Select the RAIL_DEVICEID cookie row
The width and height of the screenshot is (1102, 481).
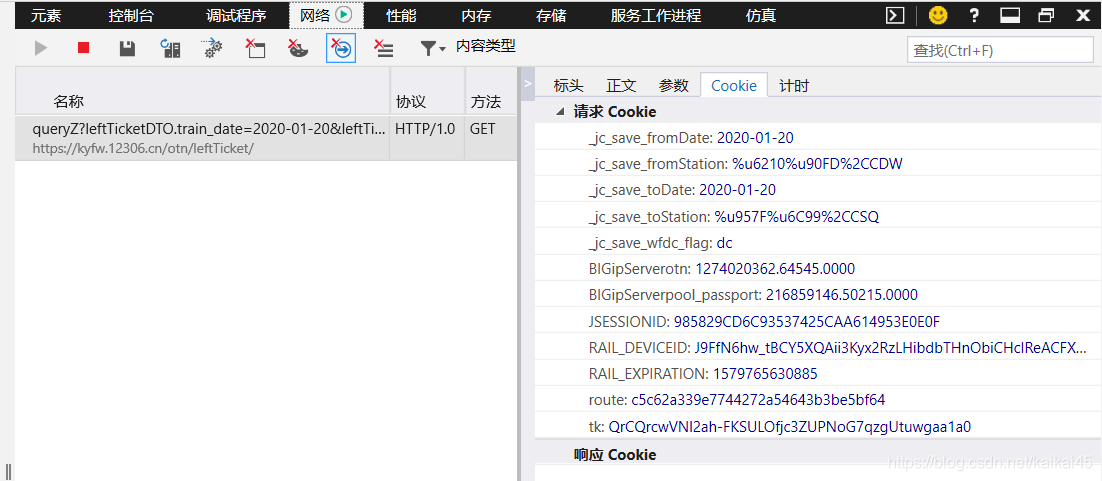point(818,347)
